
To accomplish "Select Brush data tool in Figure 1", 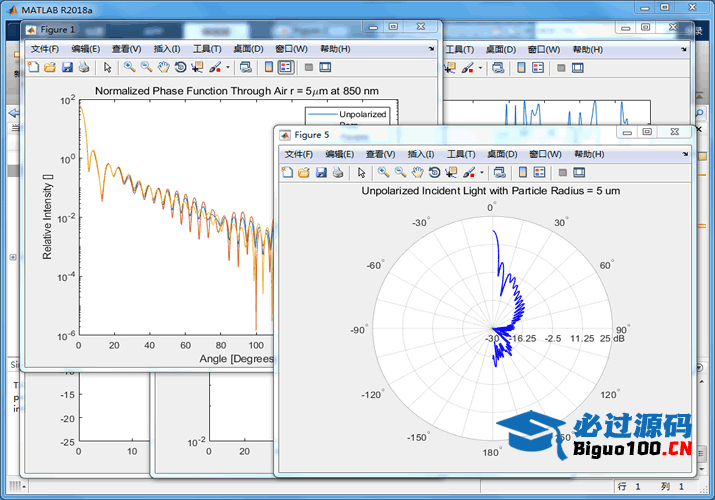I will [215, 67].
